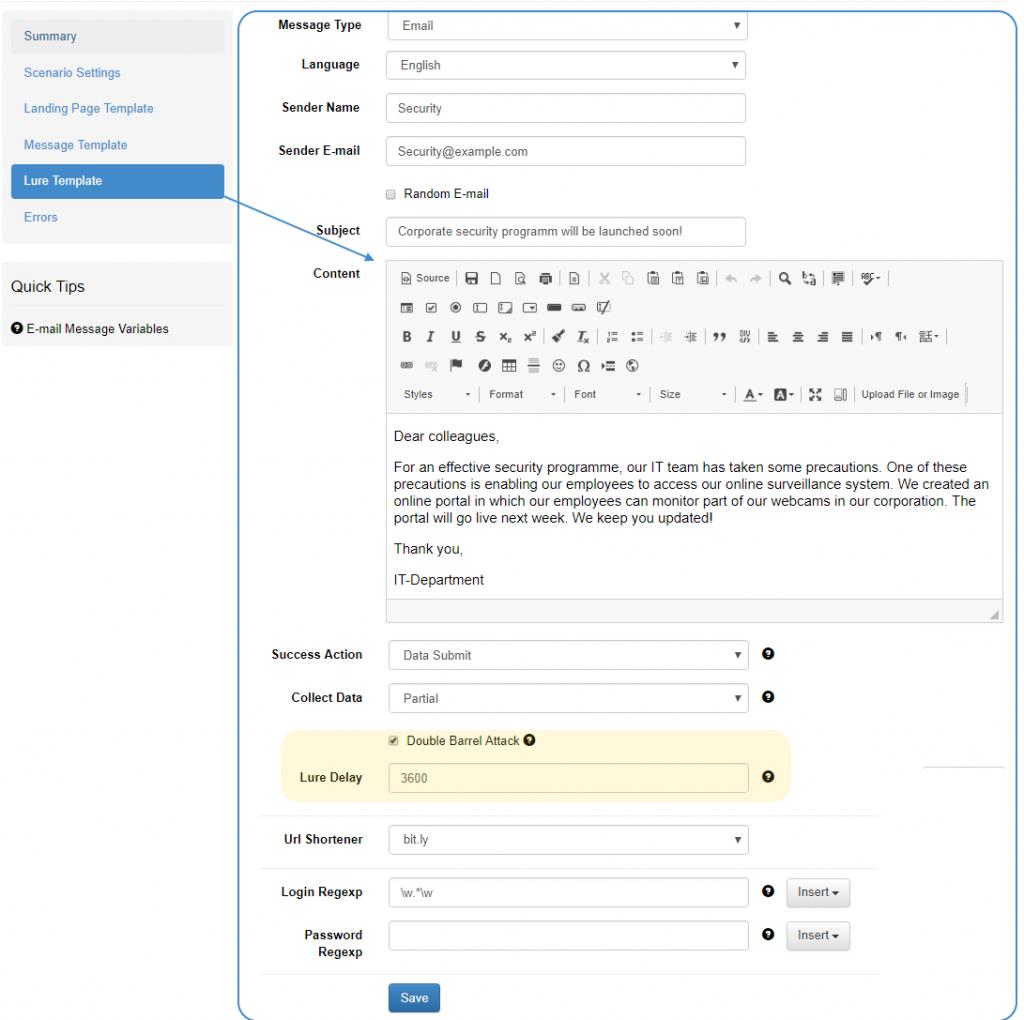Open the Language dropdown
Screen dimensions: 1024x1020
tap(566, 65)
